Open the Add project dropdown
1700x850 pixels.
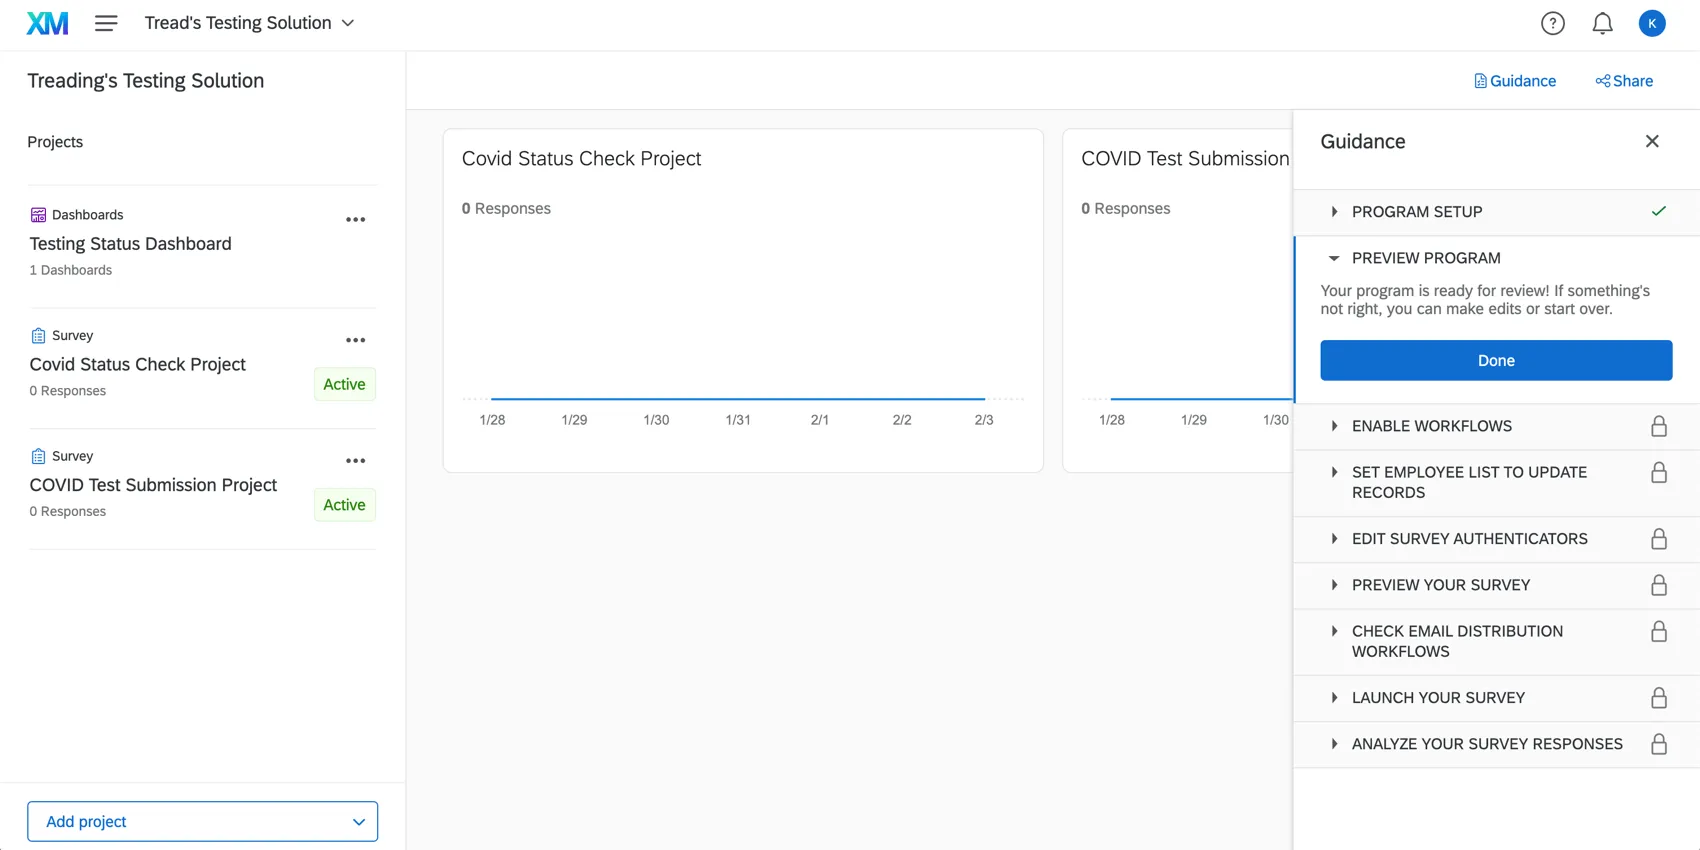pyautogui.click(x=202, y=821)
